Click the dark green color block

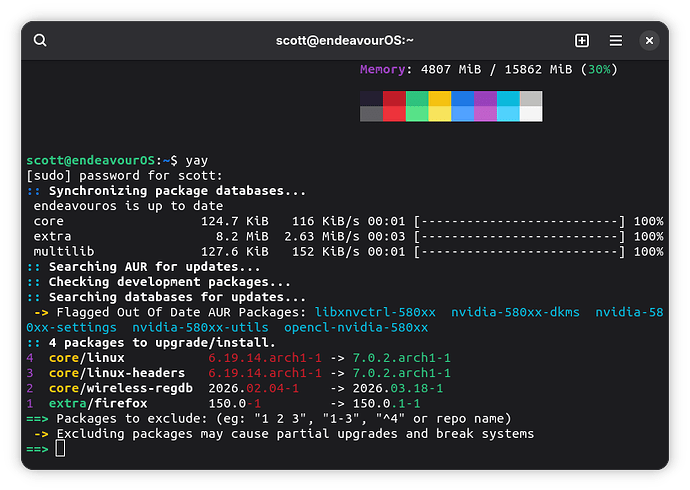[x=417, y=99]
